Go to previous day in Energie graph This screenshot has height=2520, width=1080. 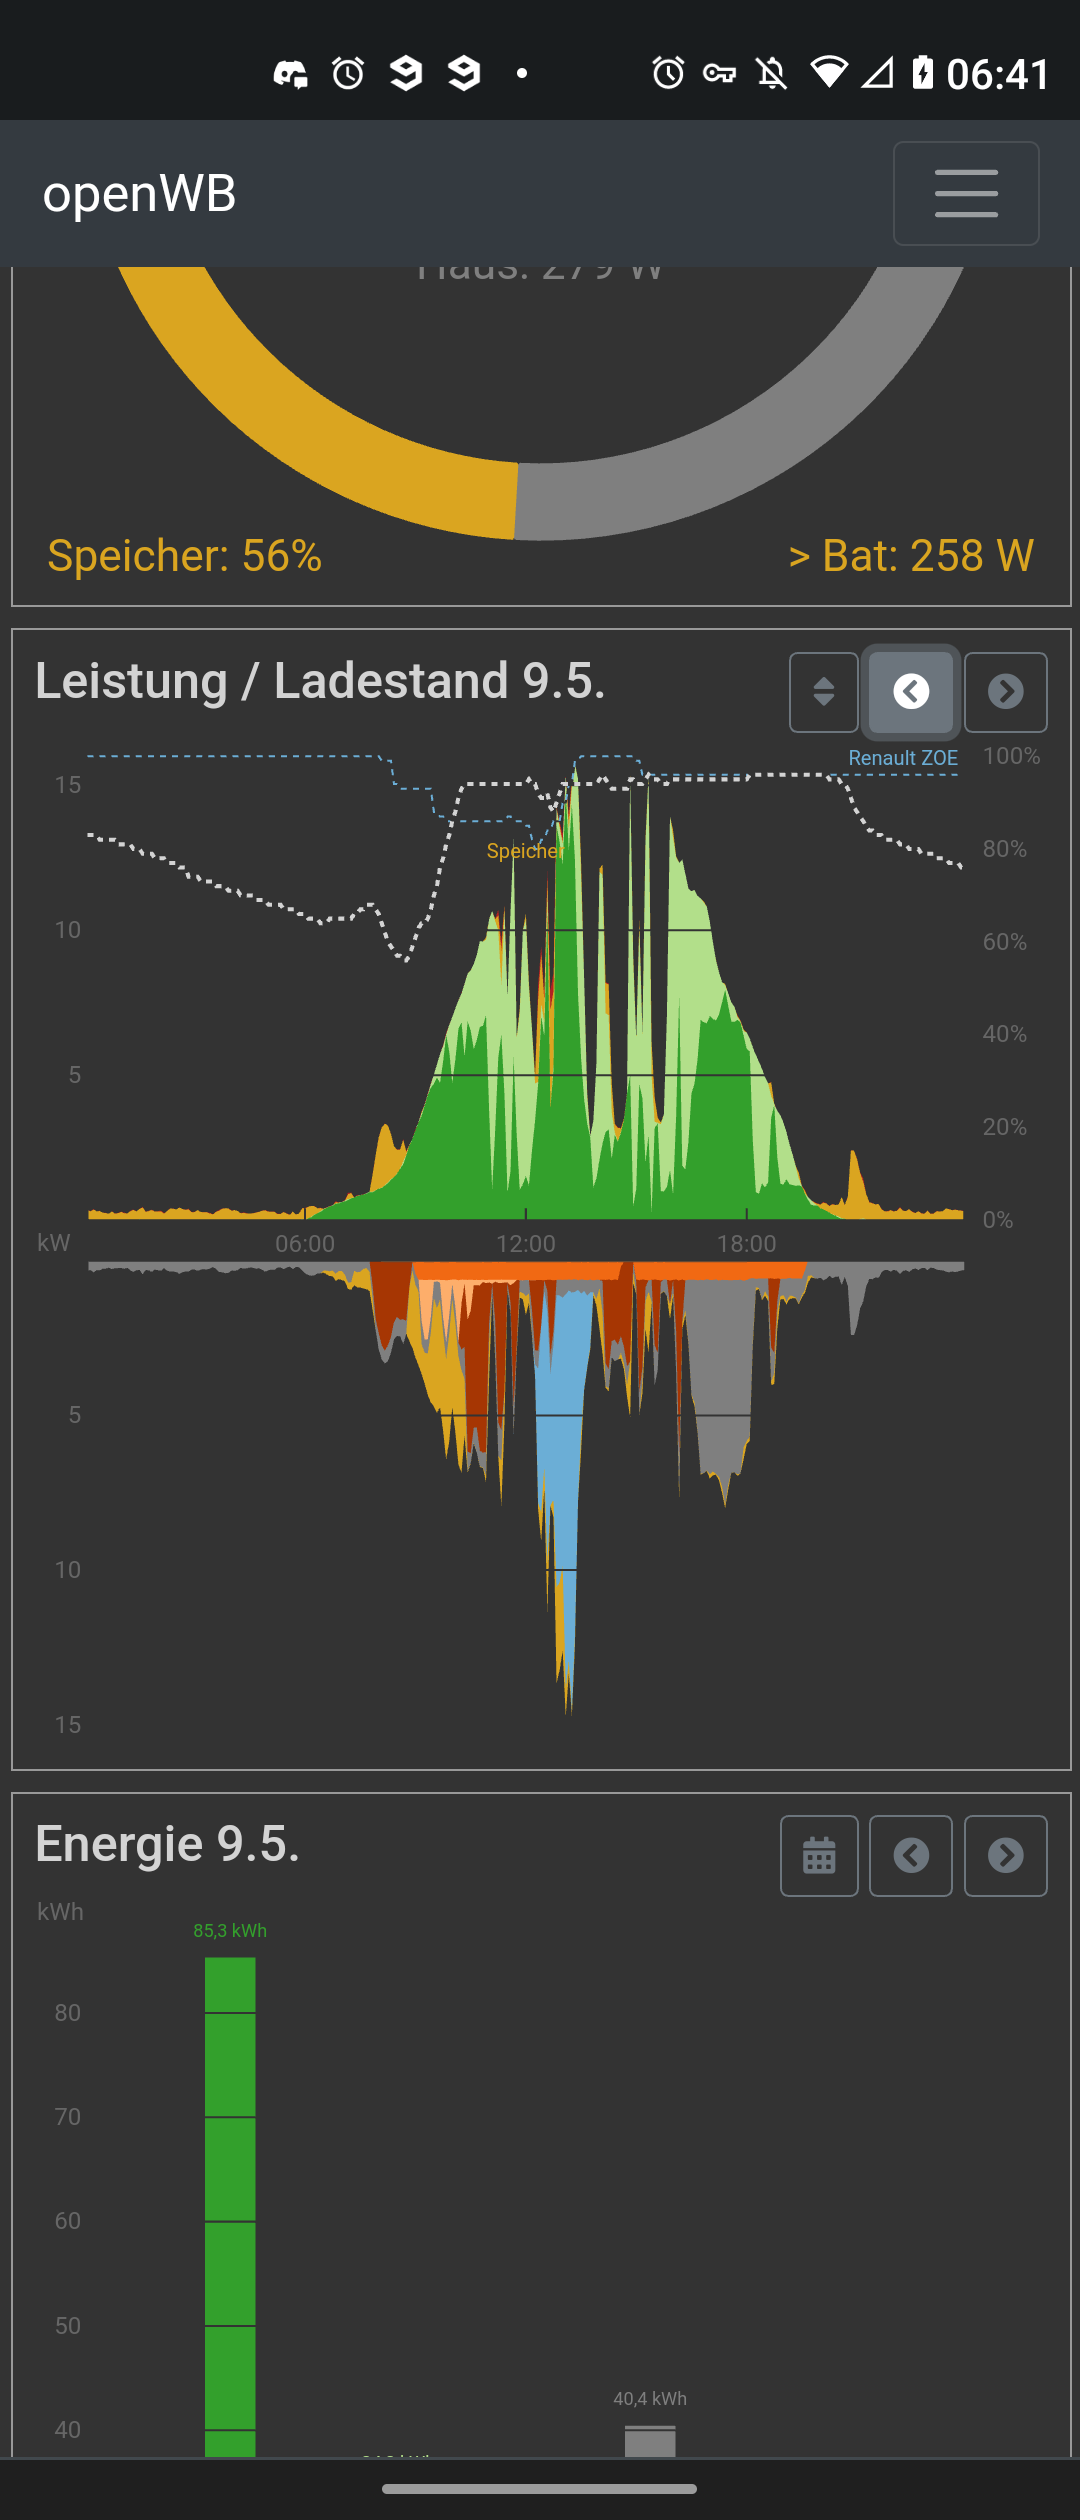coord(911,1856)
